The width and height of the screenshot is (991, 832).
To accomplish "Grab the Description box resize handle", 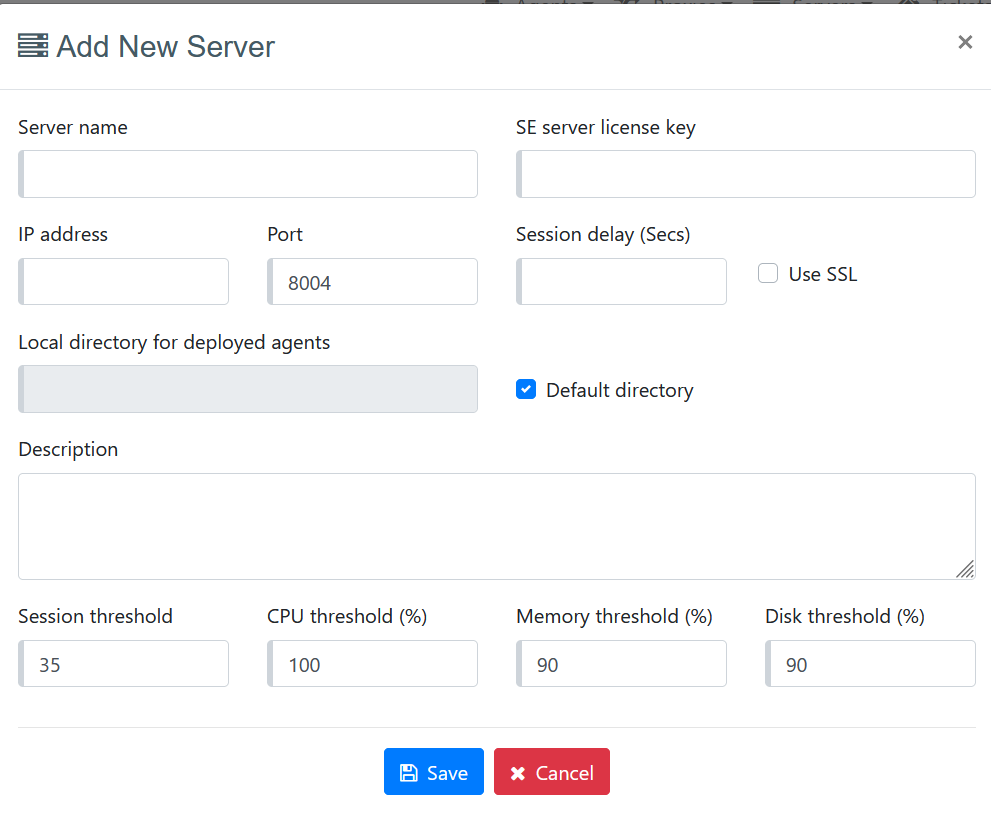I will pyautogui.click(x=965, y=569).
